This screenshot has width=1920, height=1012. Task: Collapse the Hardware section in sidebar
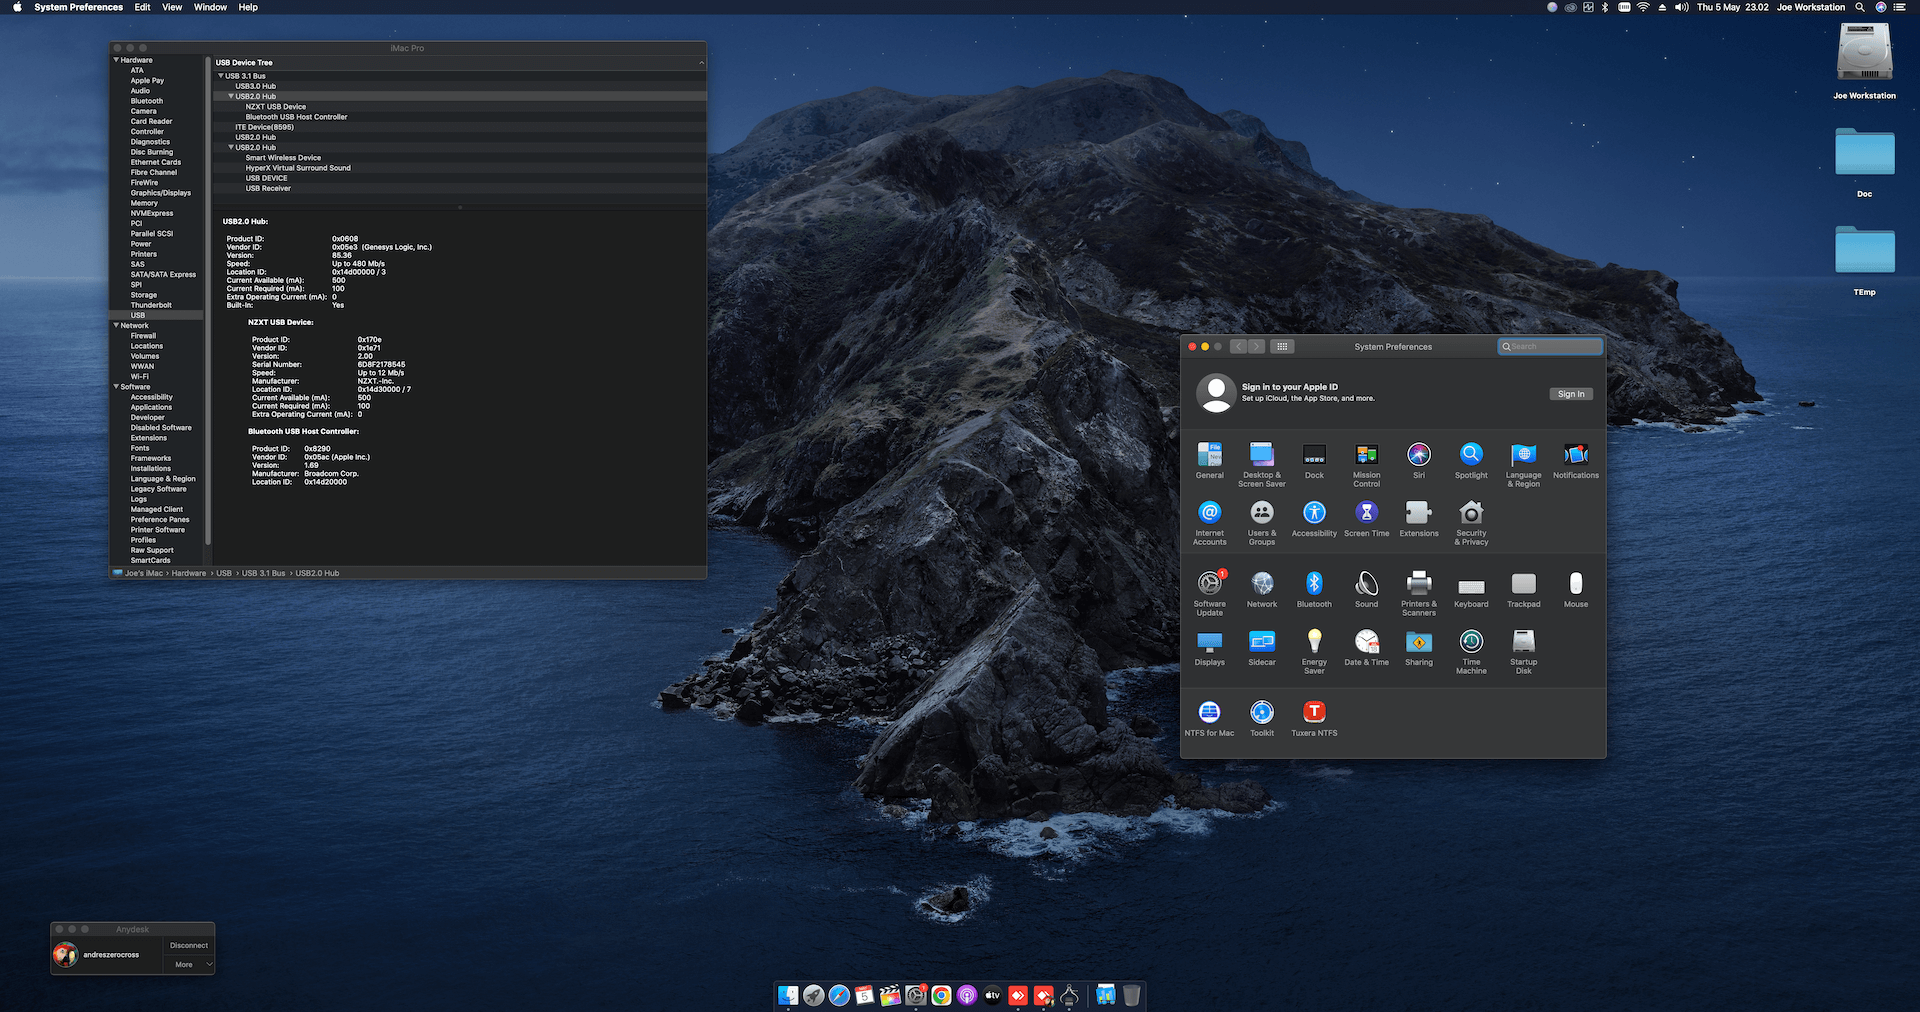[116, 60]
